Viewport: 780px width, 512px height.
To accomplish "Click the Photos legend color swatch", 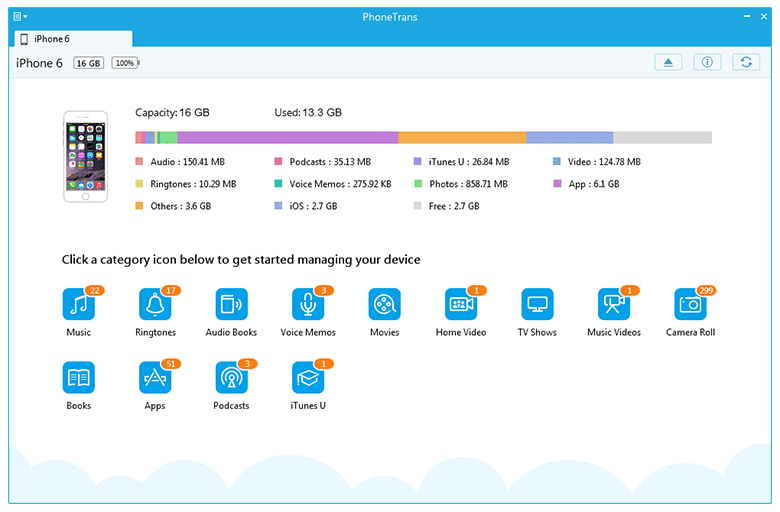I will click(x=418, y=184).
